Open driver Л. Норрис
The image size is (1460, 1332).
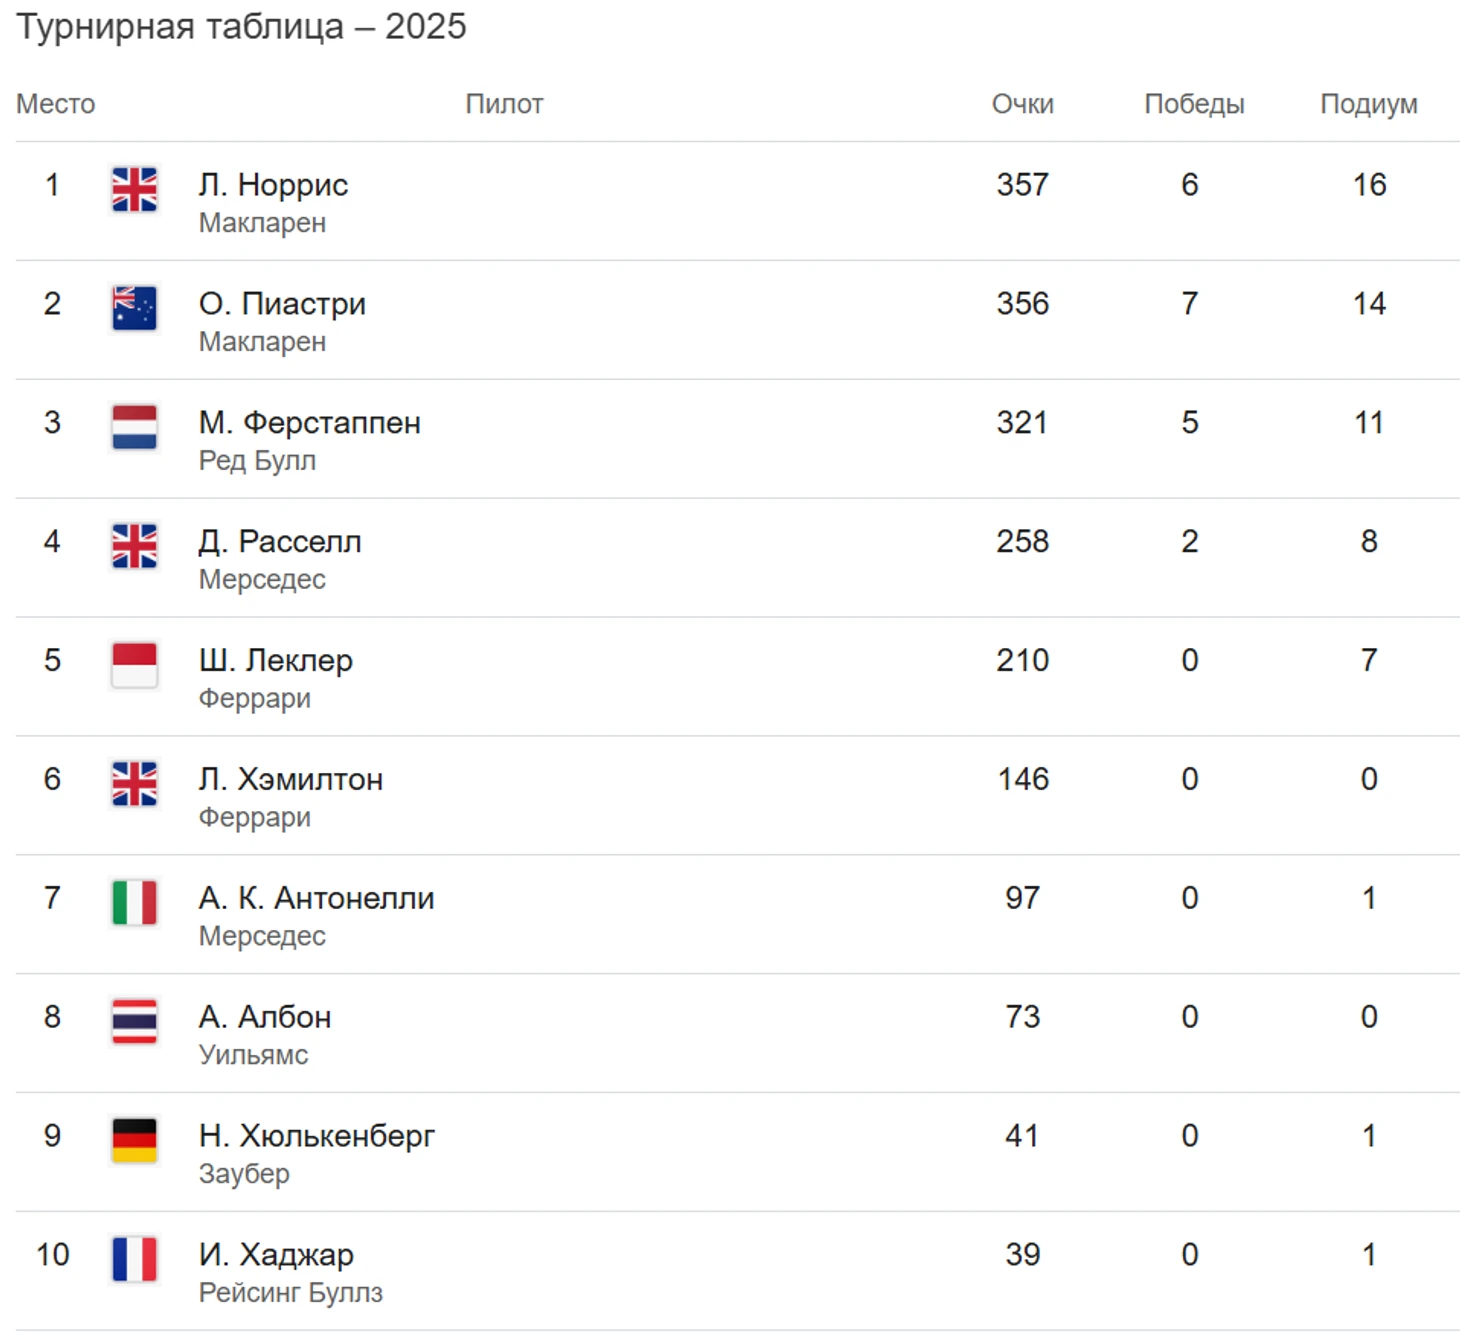click(273, 185)
